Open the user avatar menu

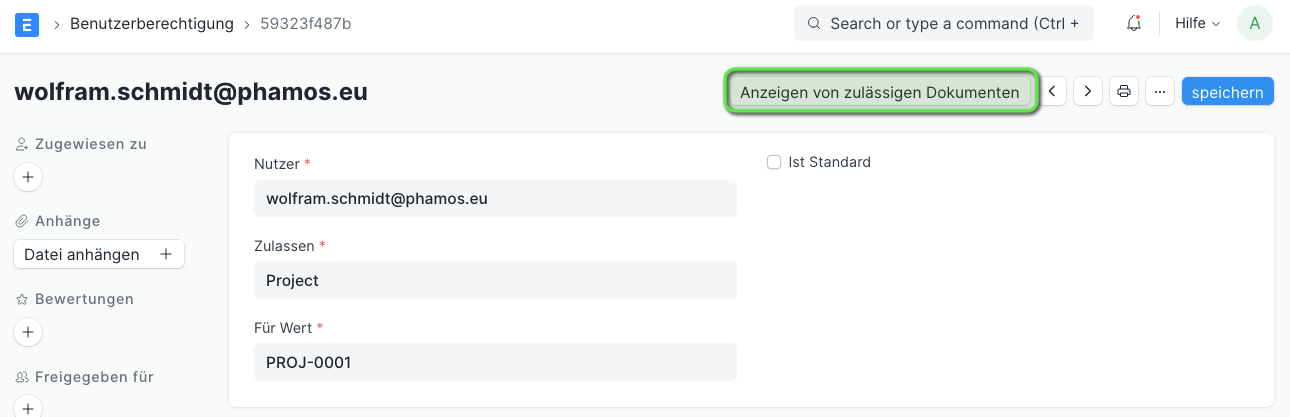pyautogui.click(x=1254, y=23)
